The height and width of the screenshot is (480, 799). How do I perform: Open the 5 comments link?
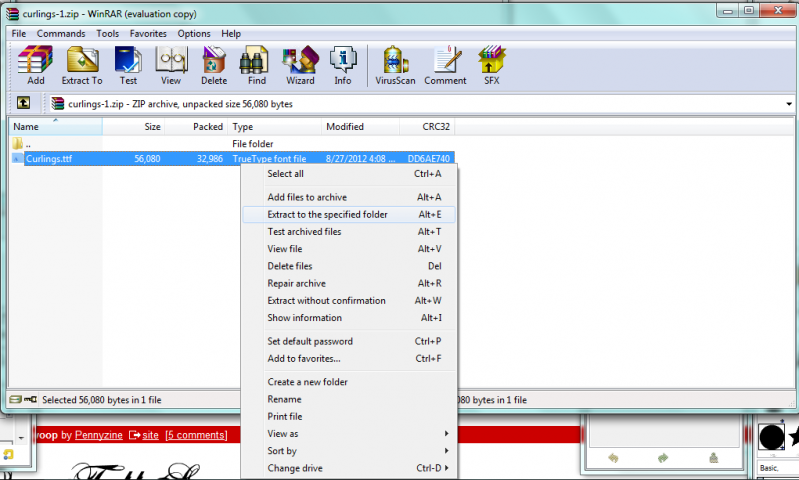pyautogui.click(x=196, y=435)
